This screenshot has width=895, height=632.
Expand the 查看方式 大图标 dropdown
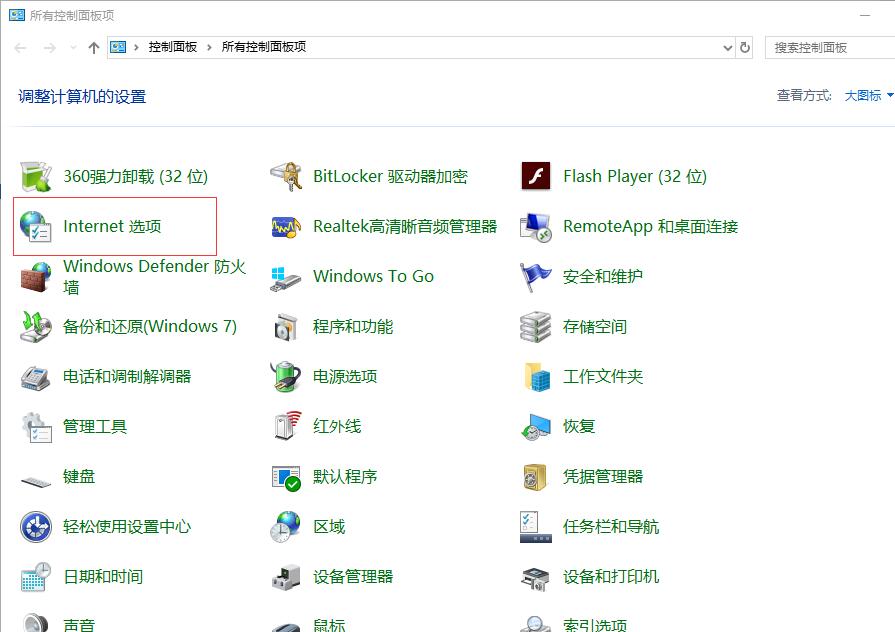click(868, 96)
